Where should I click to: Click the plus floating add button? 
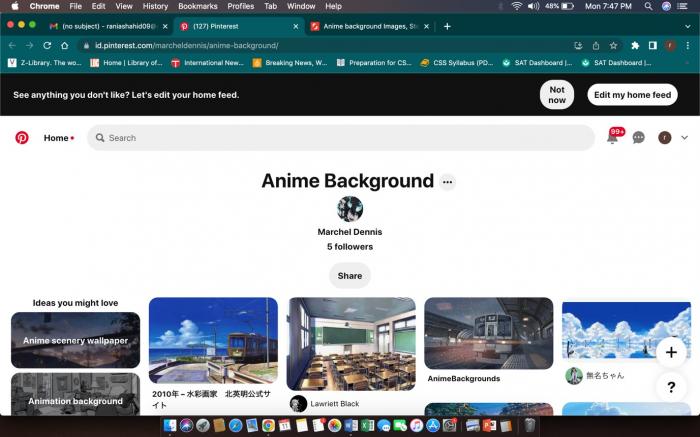pyautogui.click(x=671, y=352)
